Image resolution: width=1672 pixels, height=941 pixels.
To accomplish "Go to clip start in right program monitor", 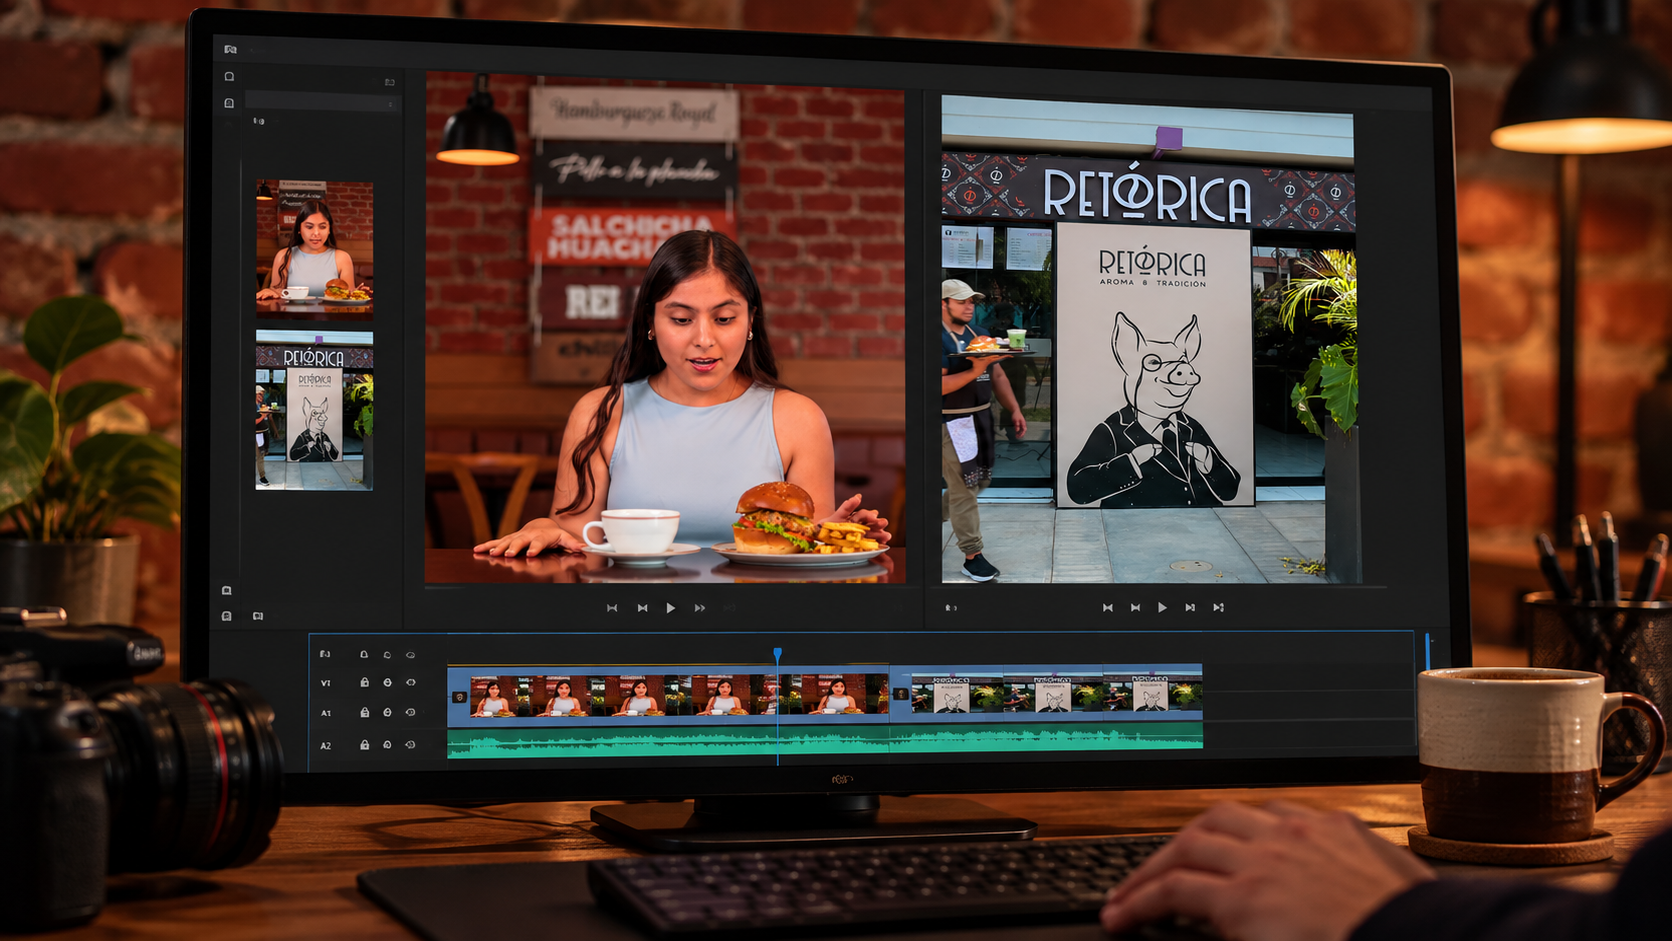I will click(x=1107, y=607).
